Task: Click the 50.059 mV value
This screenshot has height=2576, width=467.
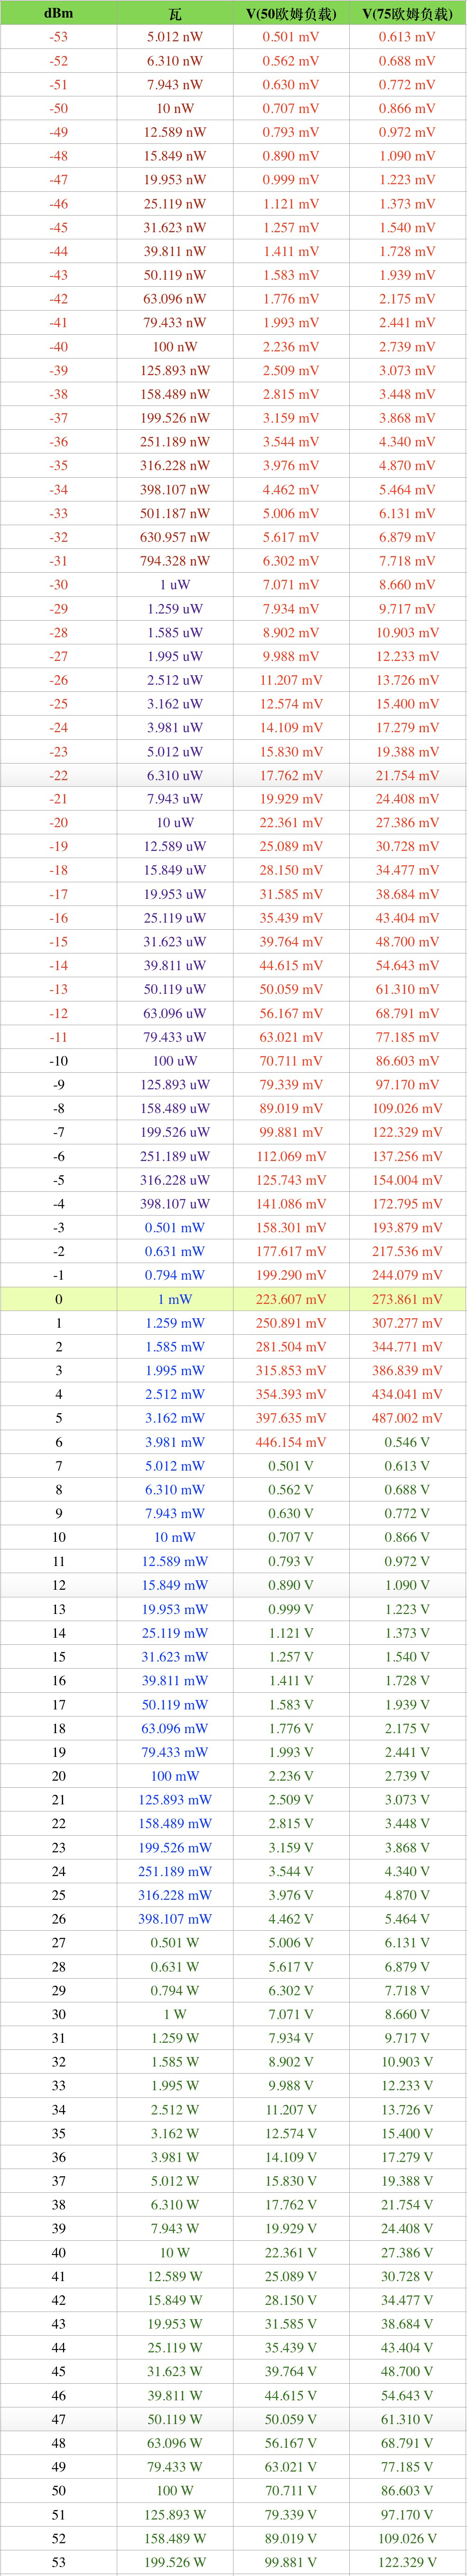Action: point(291,989)
